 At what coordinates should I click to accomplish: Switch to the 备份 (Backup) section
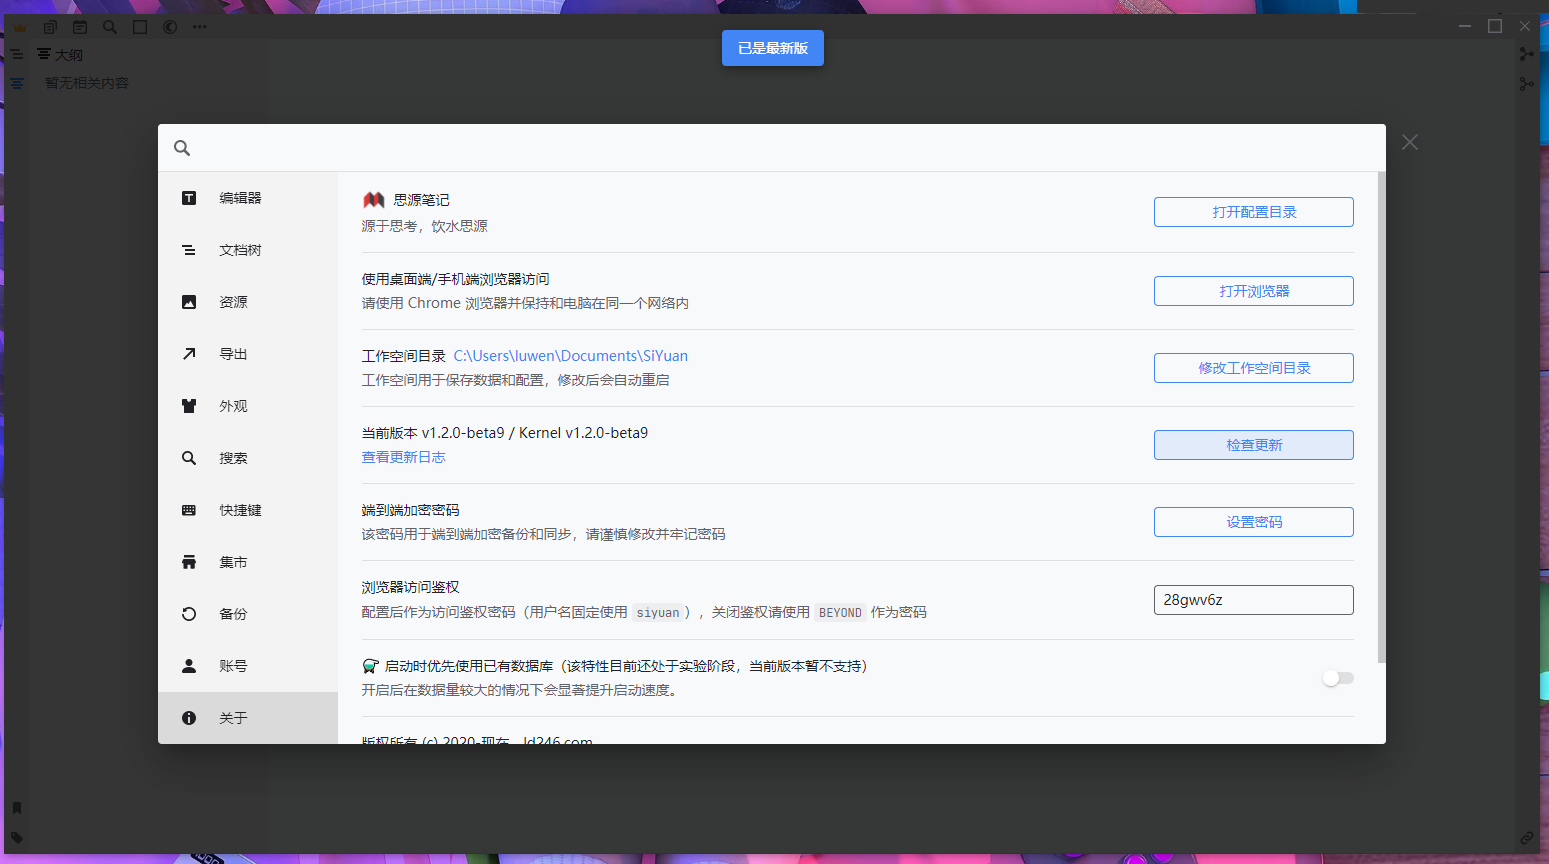coord(233,614)
